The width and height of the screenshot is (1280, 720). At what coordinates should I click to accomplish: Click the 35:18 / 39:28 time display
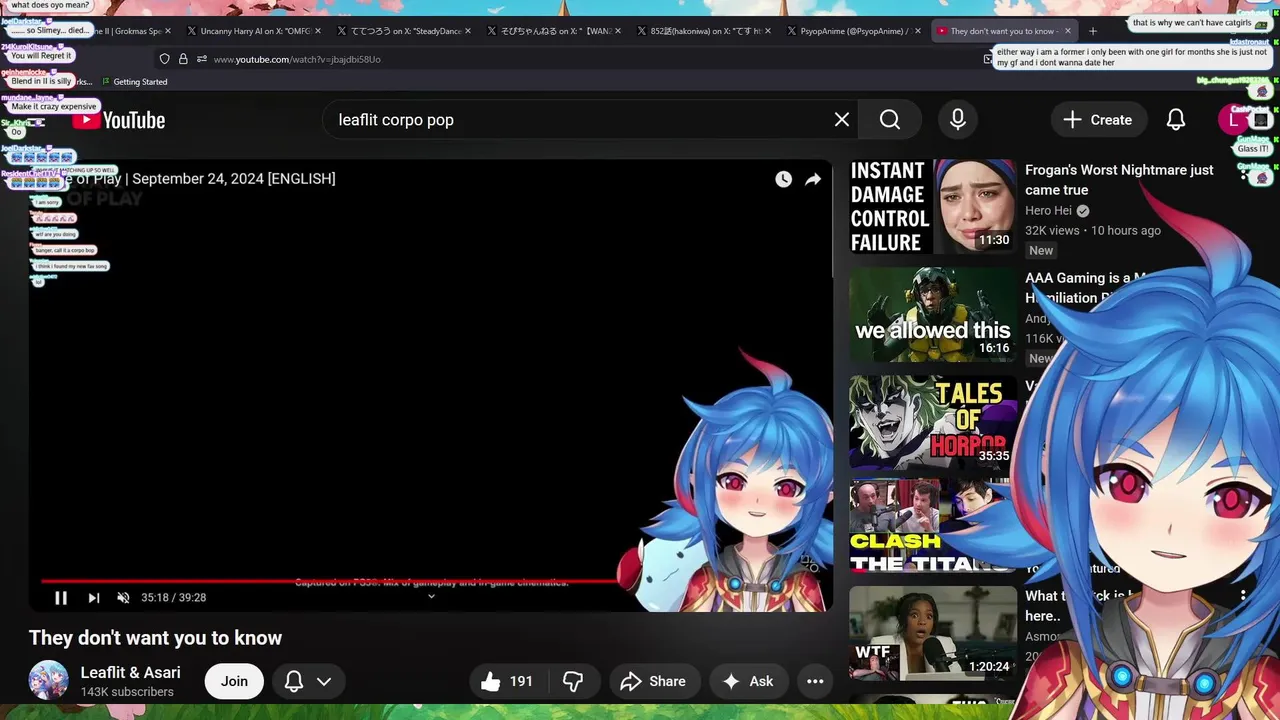click(173, 598)
